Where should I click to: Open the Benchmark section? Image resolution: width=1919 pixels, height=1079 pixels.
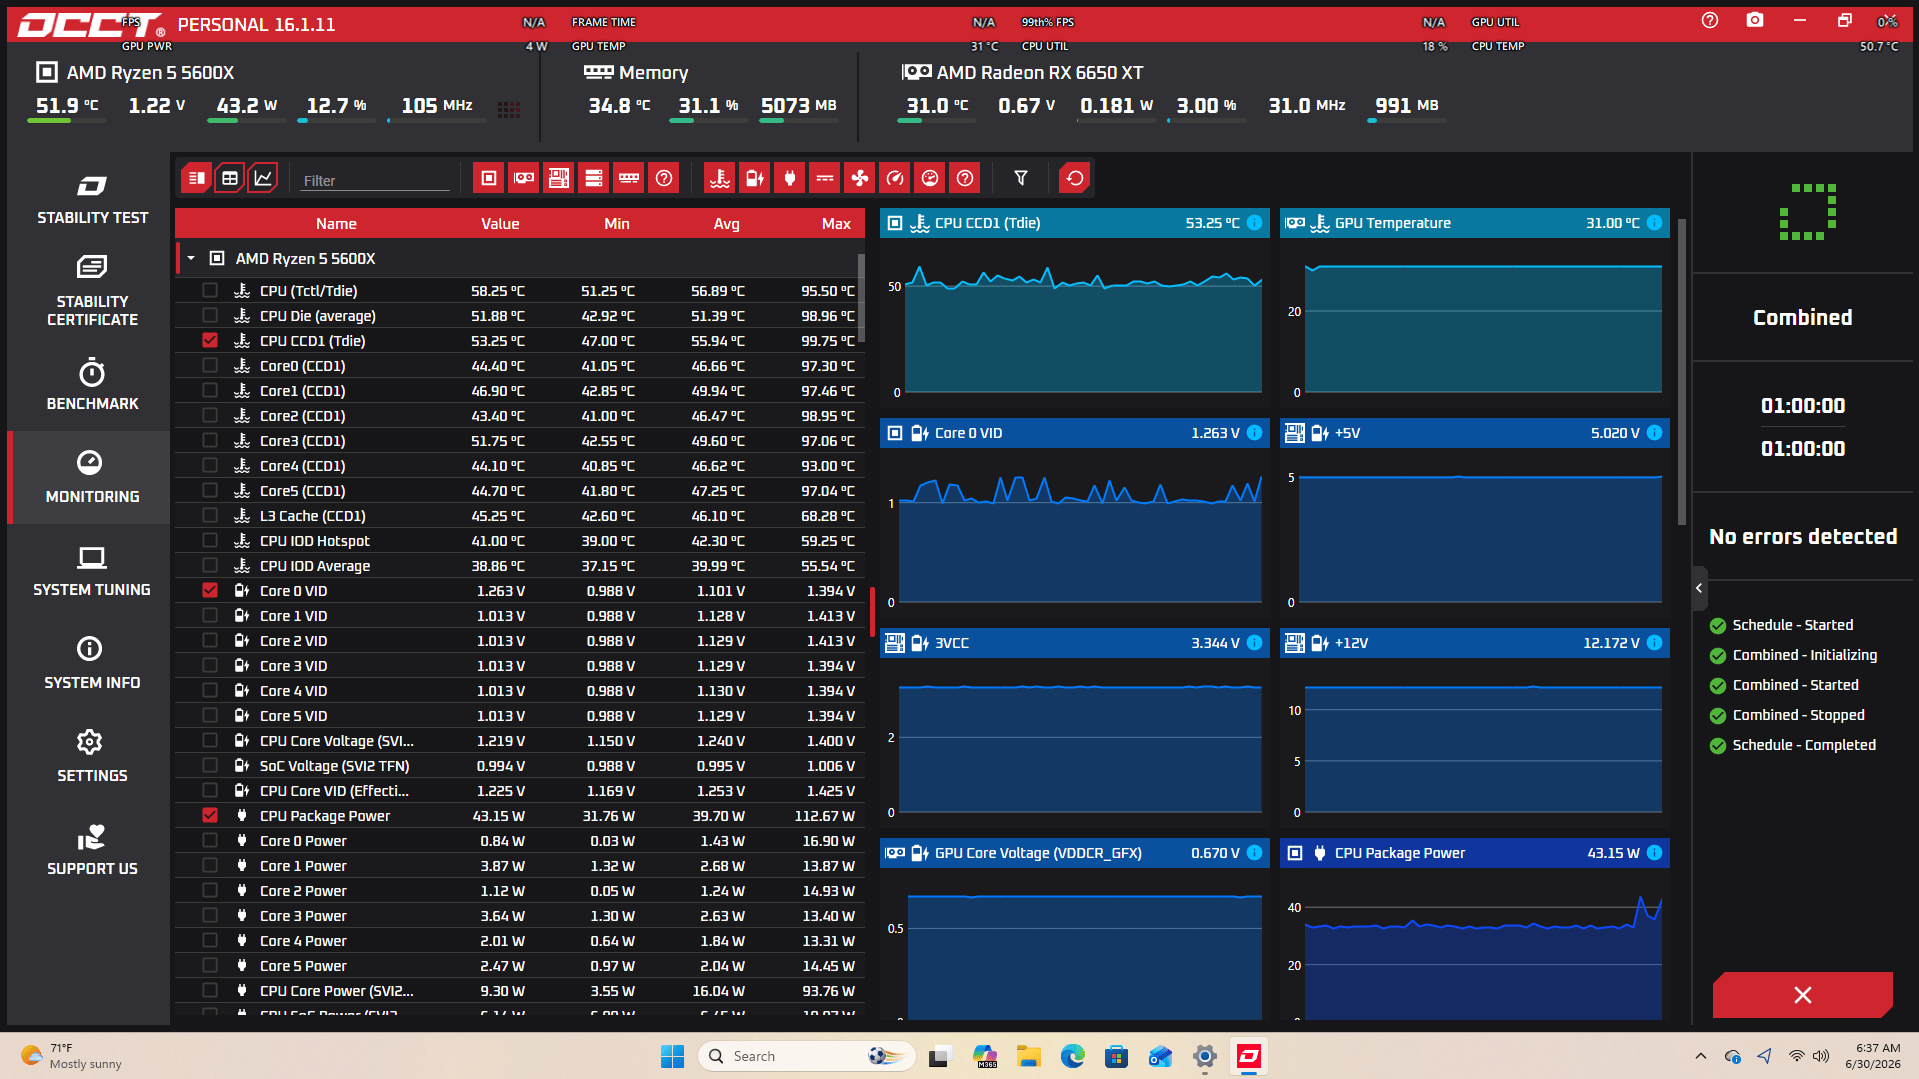pyautogui.click(x=92, y=385)
